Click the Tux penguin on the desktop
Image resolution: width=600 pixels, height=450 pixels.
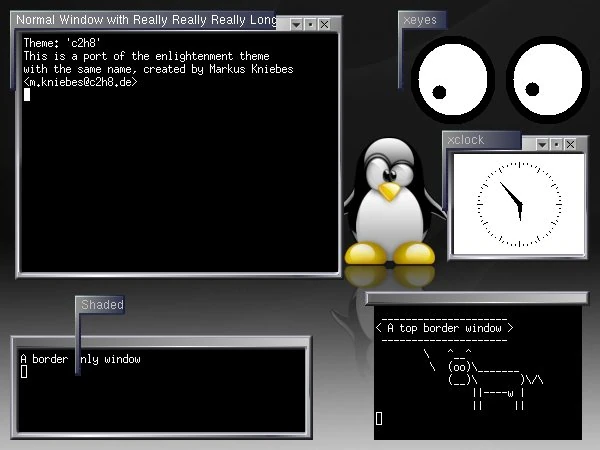(390, 201)
